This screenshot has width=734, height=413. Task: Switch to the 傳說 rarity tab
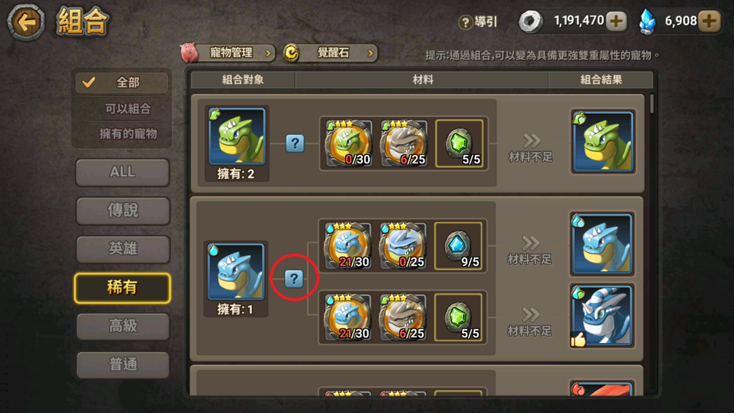coord(122,211)
